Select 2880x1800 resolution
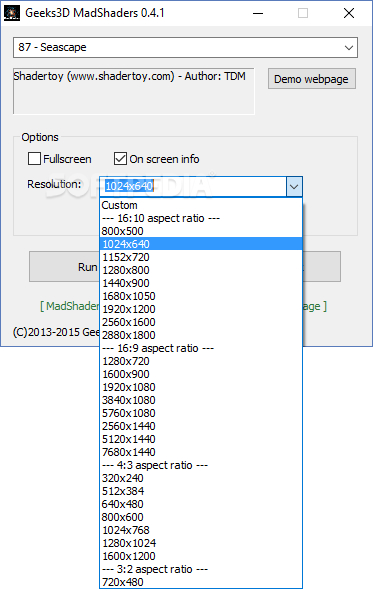The image size is (373, 589). tap(201, 335)
